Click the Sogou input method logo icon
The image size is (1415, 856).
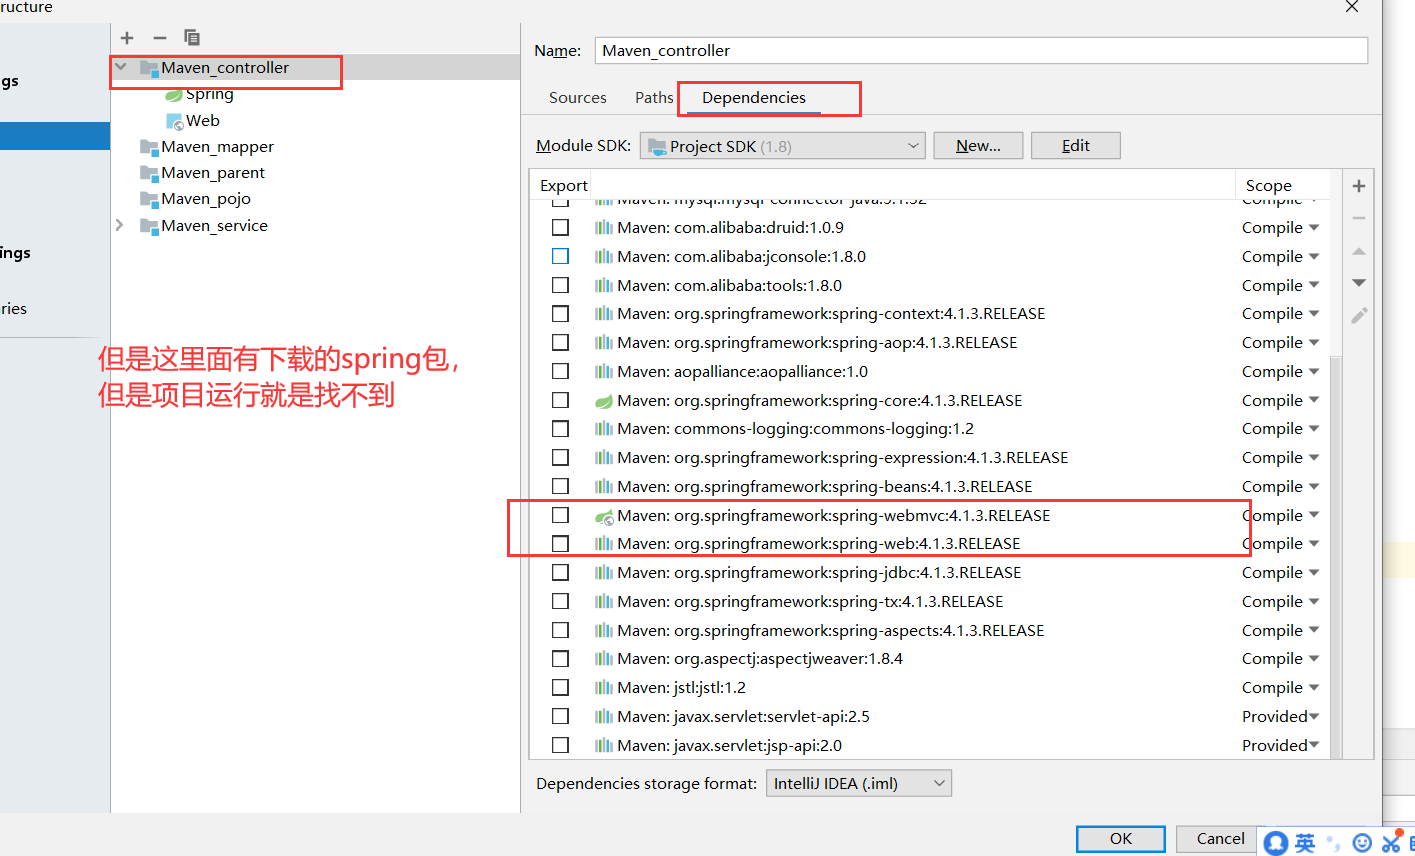click(x=1276, y=843)
